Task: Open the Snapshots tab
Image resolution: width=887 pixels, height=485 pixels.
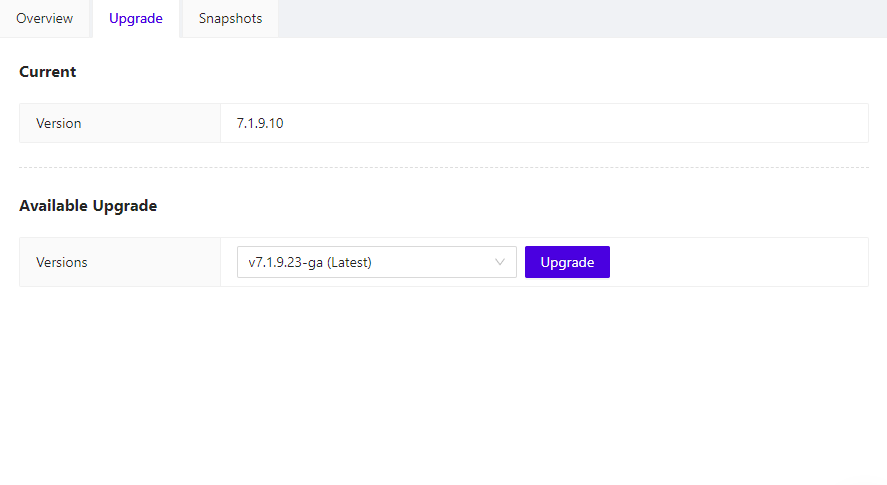Action: [230, 18]
